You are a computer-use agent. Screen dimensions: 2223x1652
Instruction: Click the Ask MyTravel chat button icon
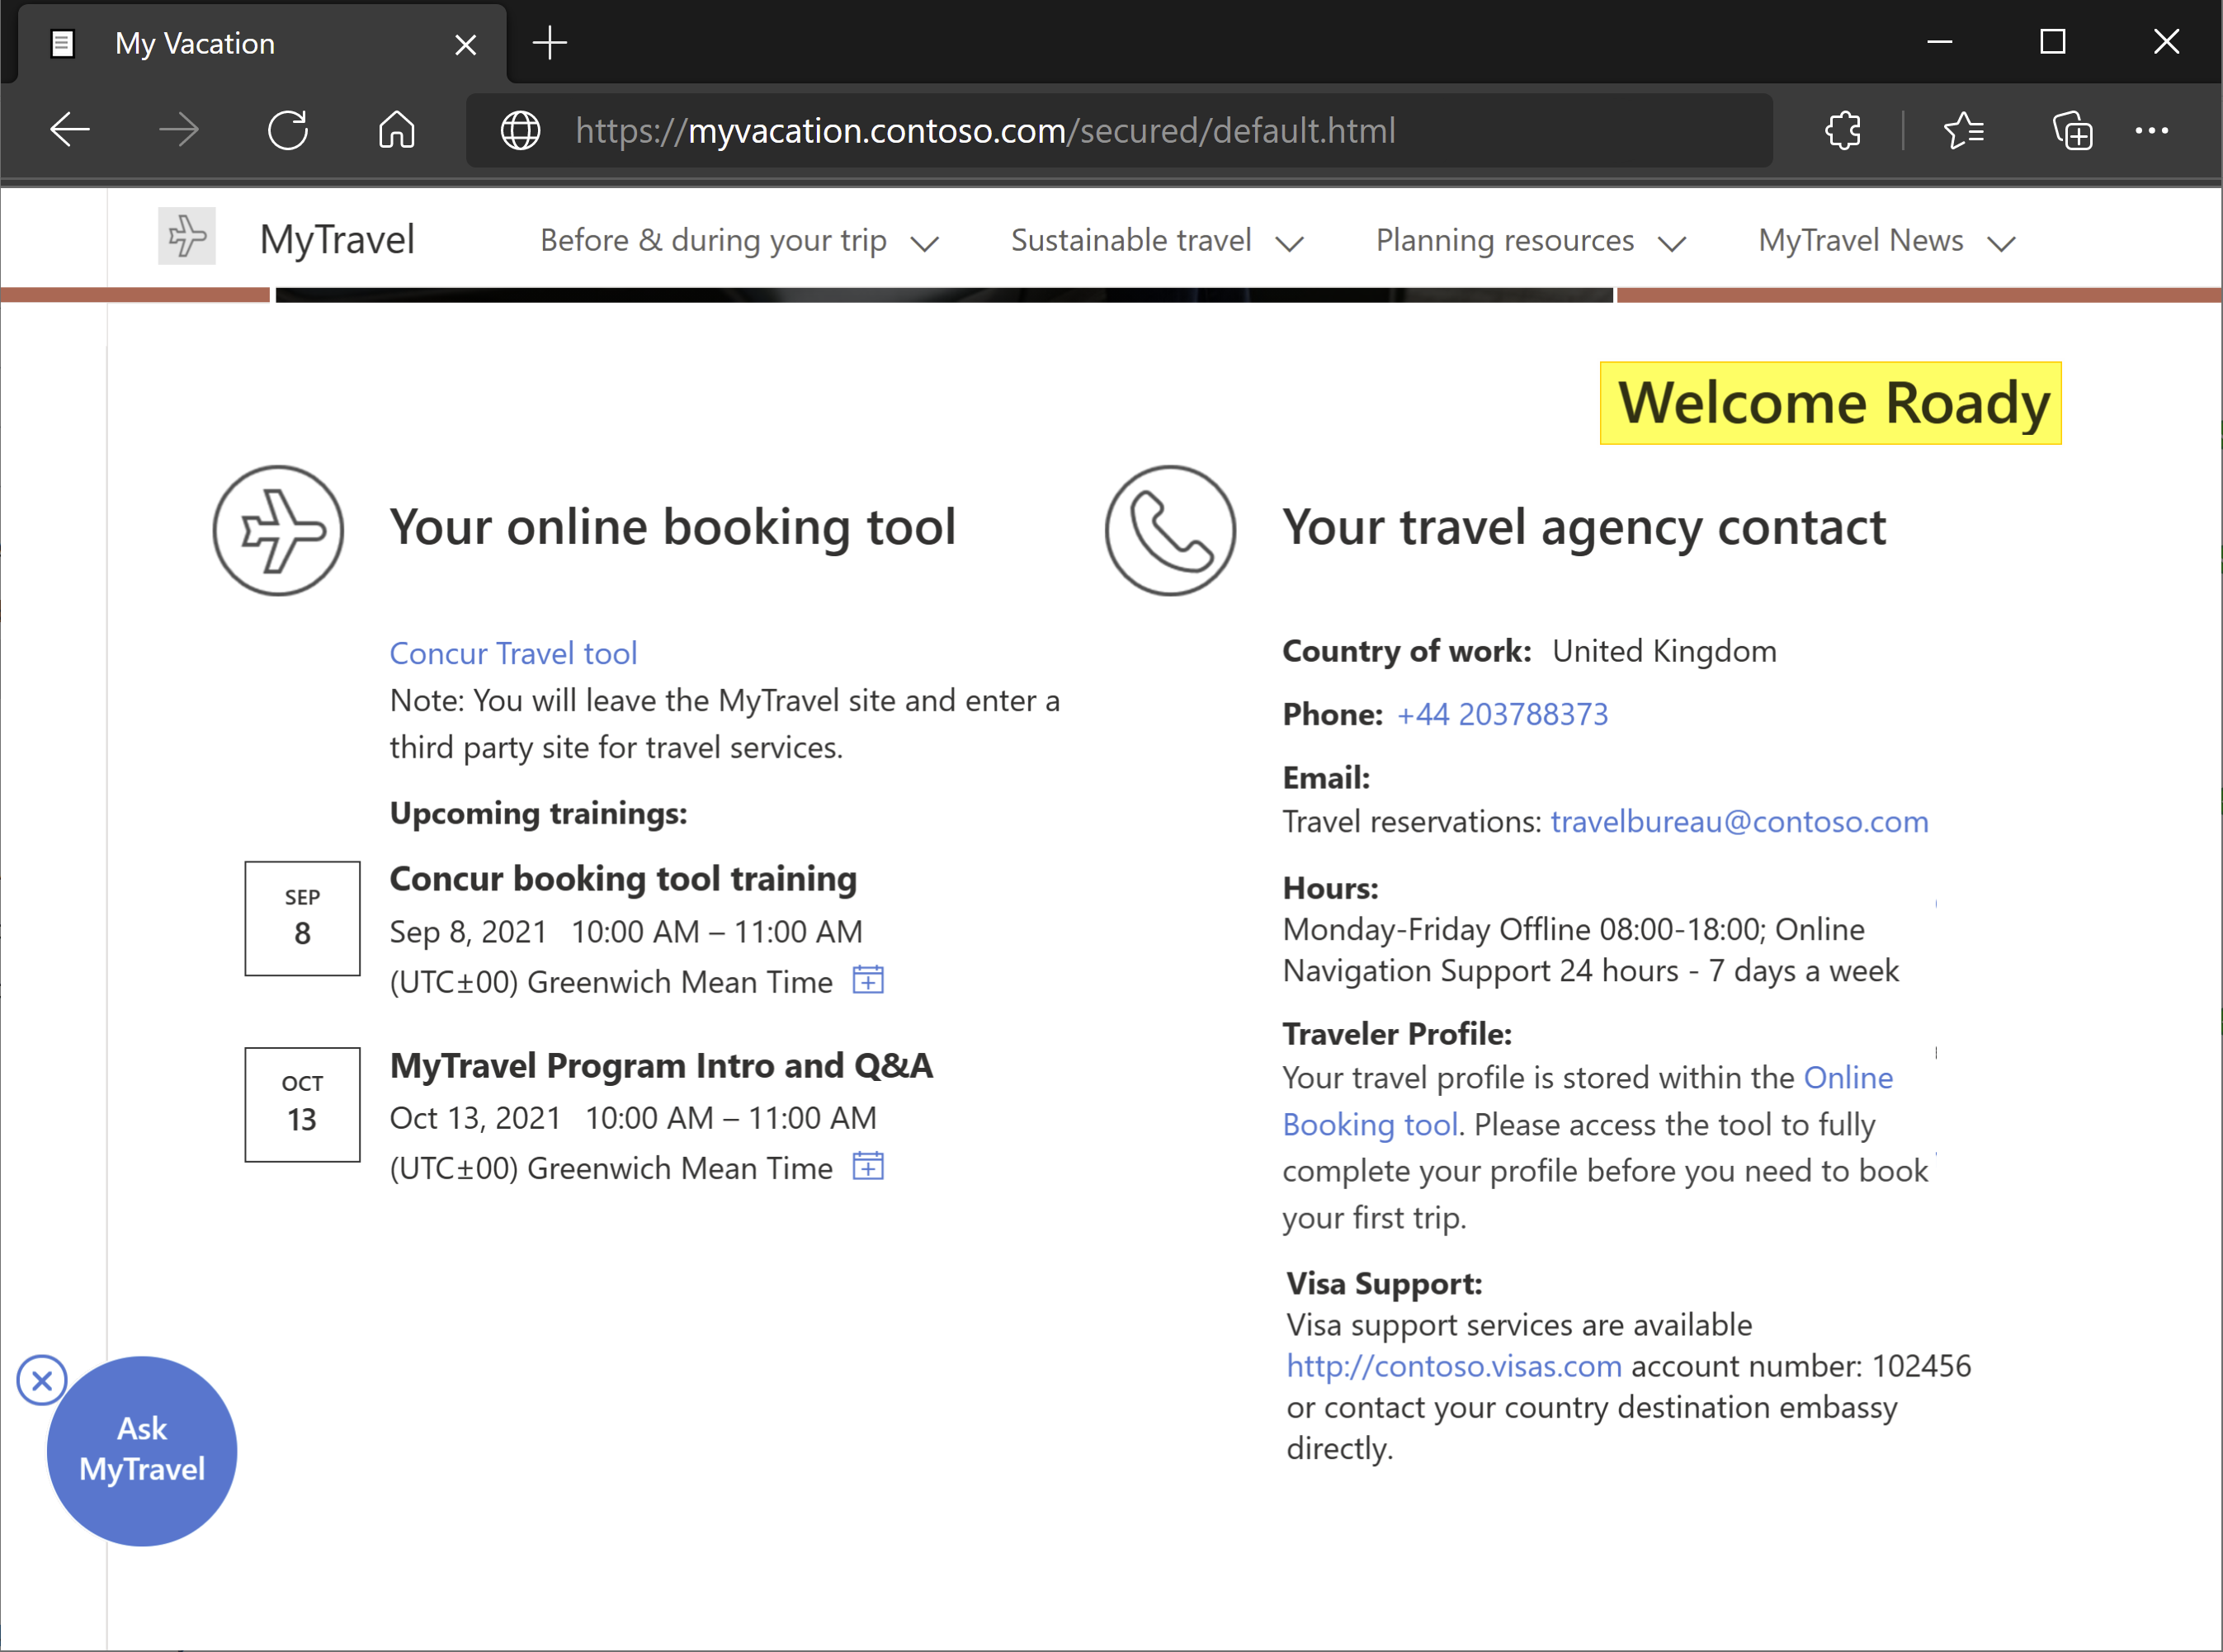(139, 1449)
